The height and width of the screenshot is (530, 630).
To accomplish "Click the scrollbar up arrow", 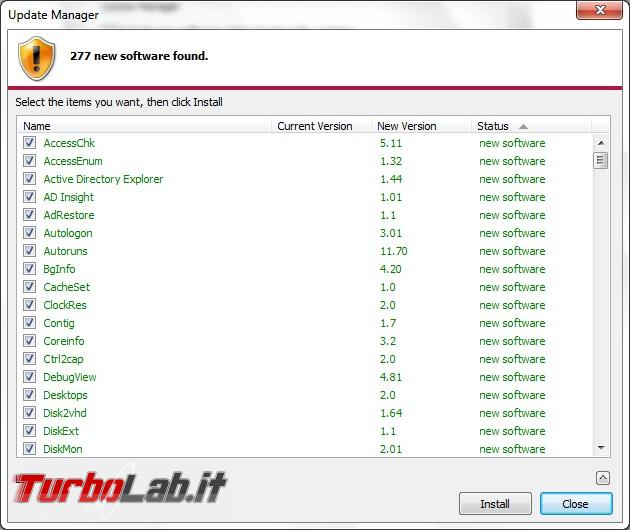I will pos(601,143).
